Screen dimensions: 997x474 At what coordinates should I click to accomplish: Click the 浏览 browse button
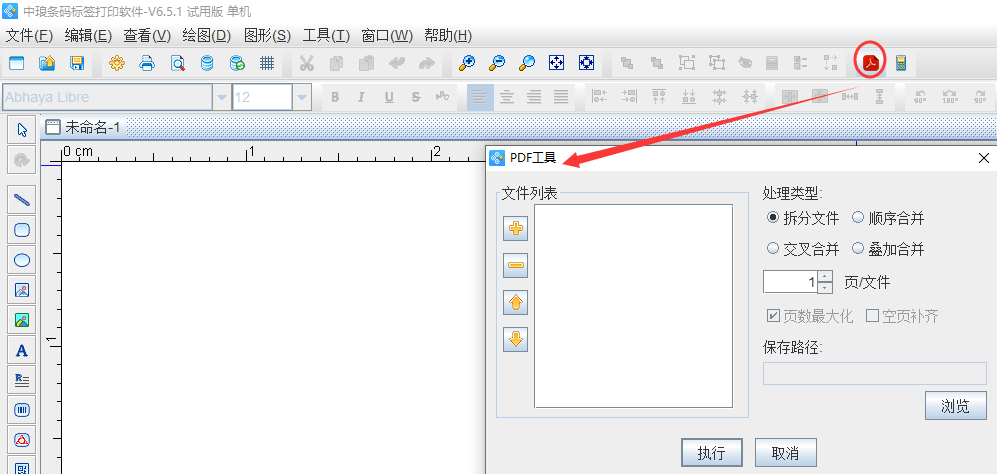tap(956, 406)
